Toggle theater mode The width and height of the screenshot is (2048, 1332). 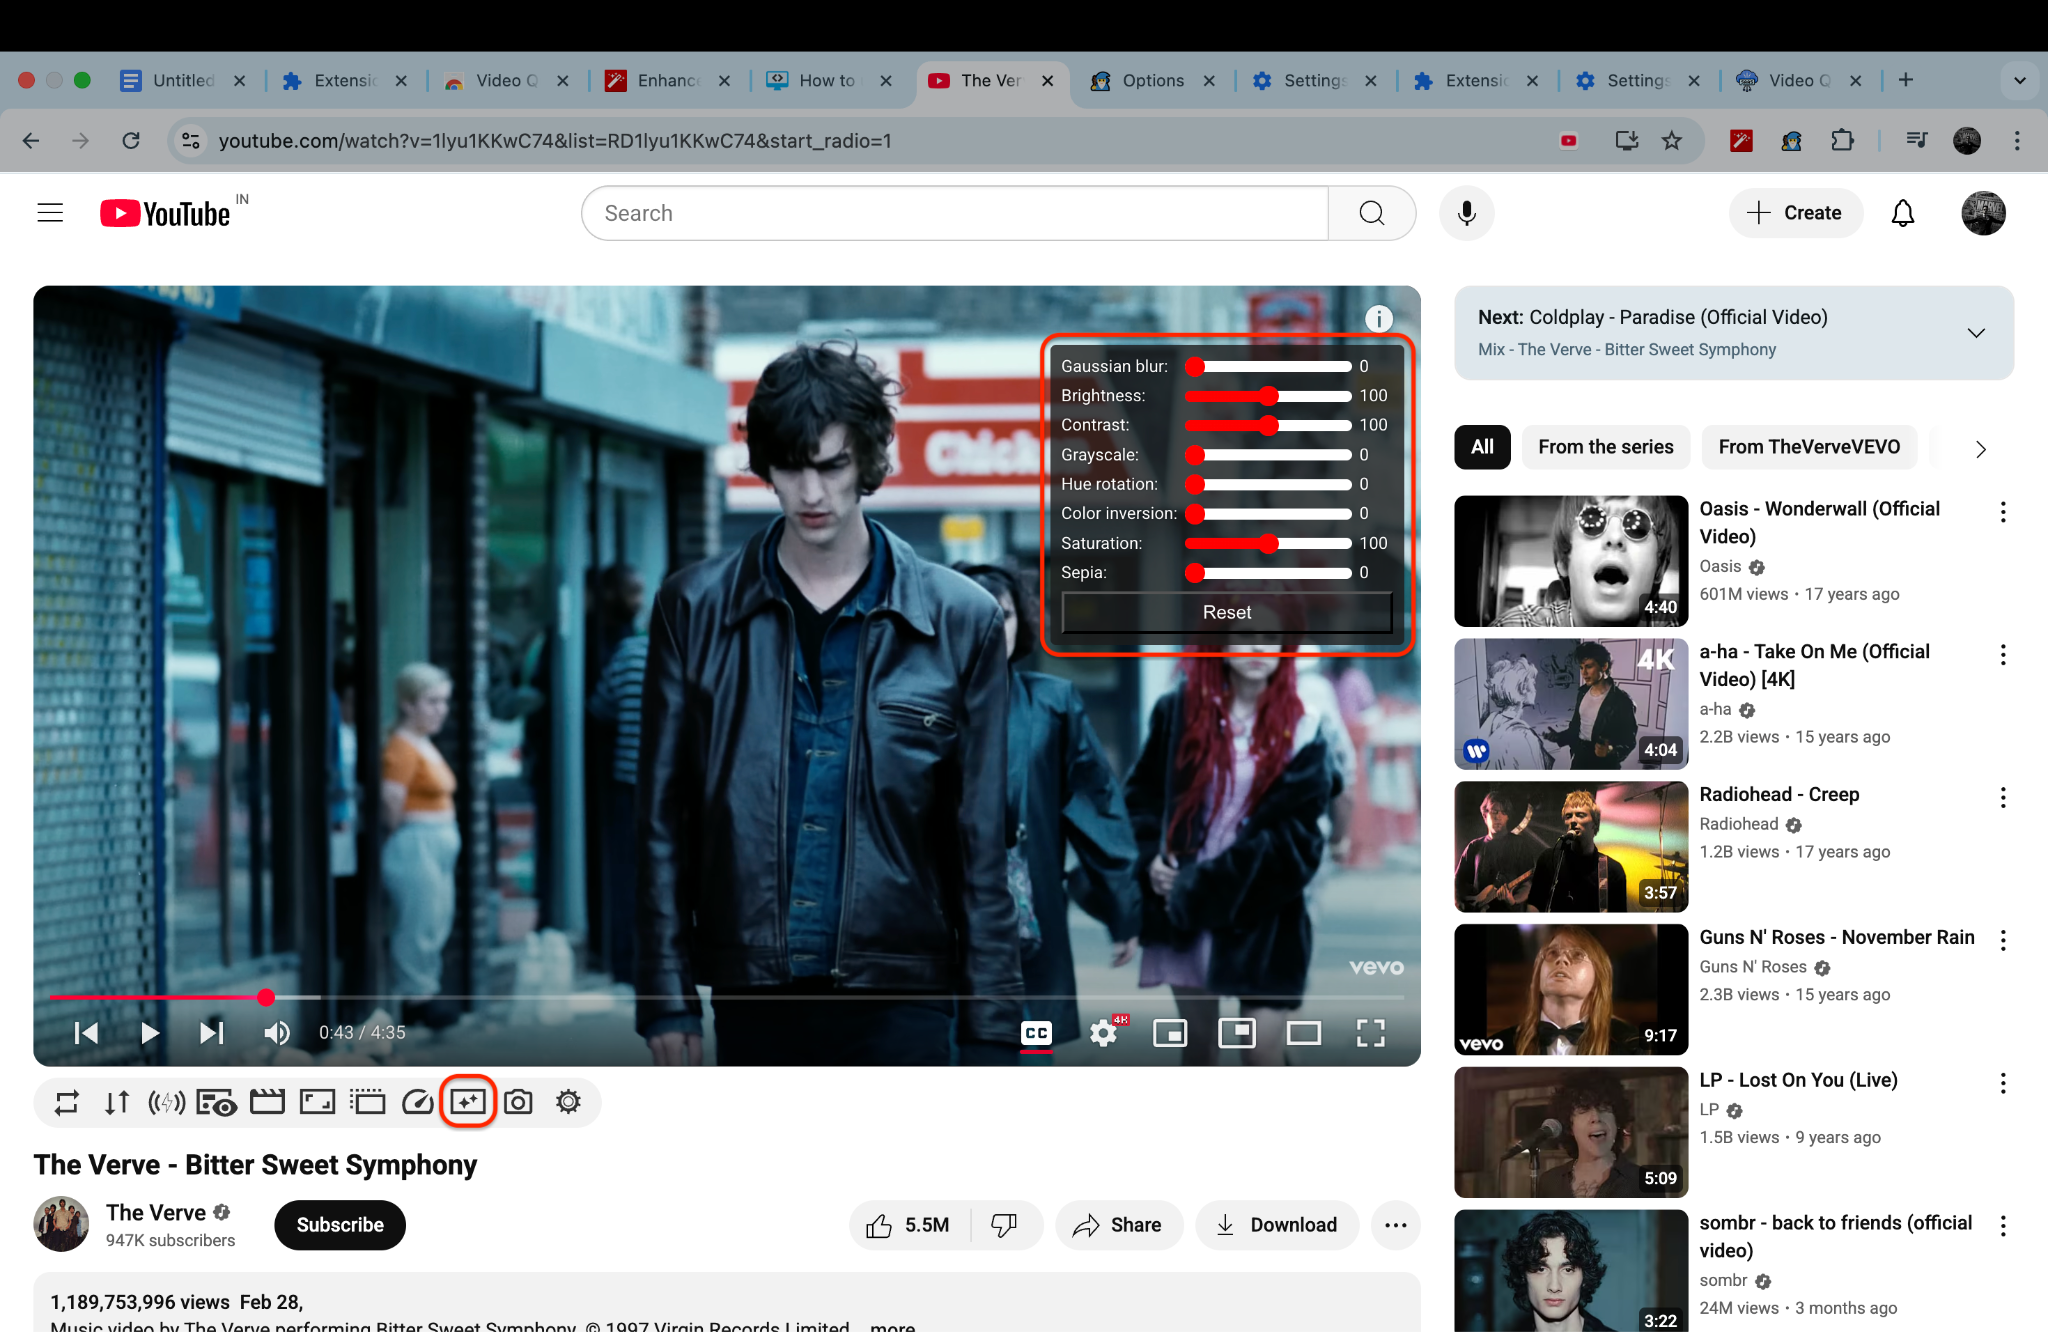point(1304,1033)
